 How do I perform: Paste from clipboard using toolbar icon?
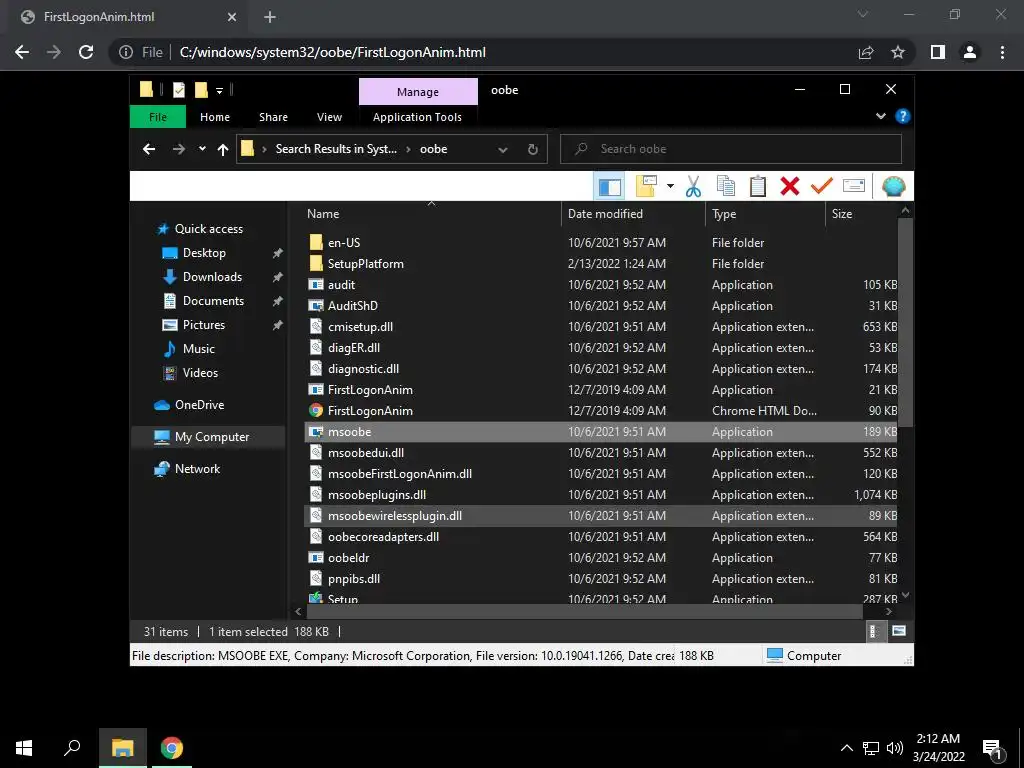click(x=758, y=187)
